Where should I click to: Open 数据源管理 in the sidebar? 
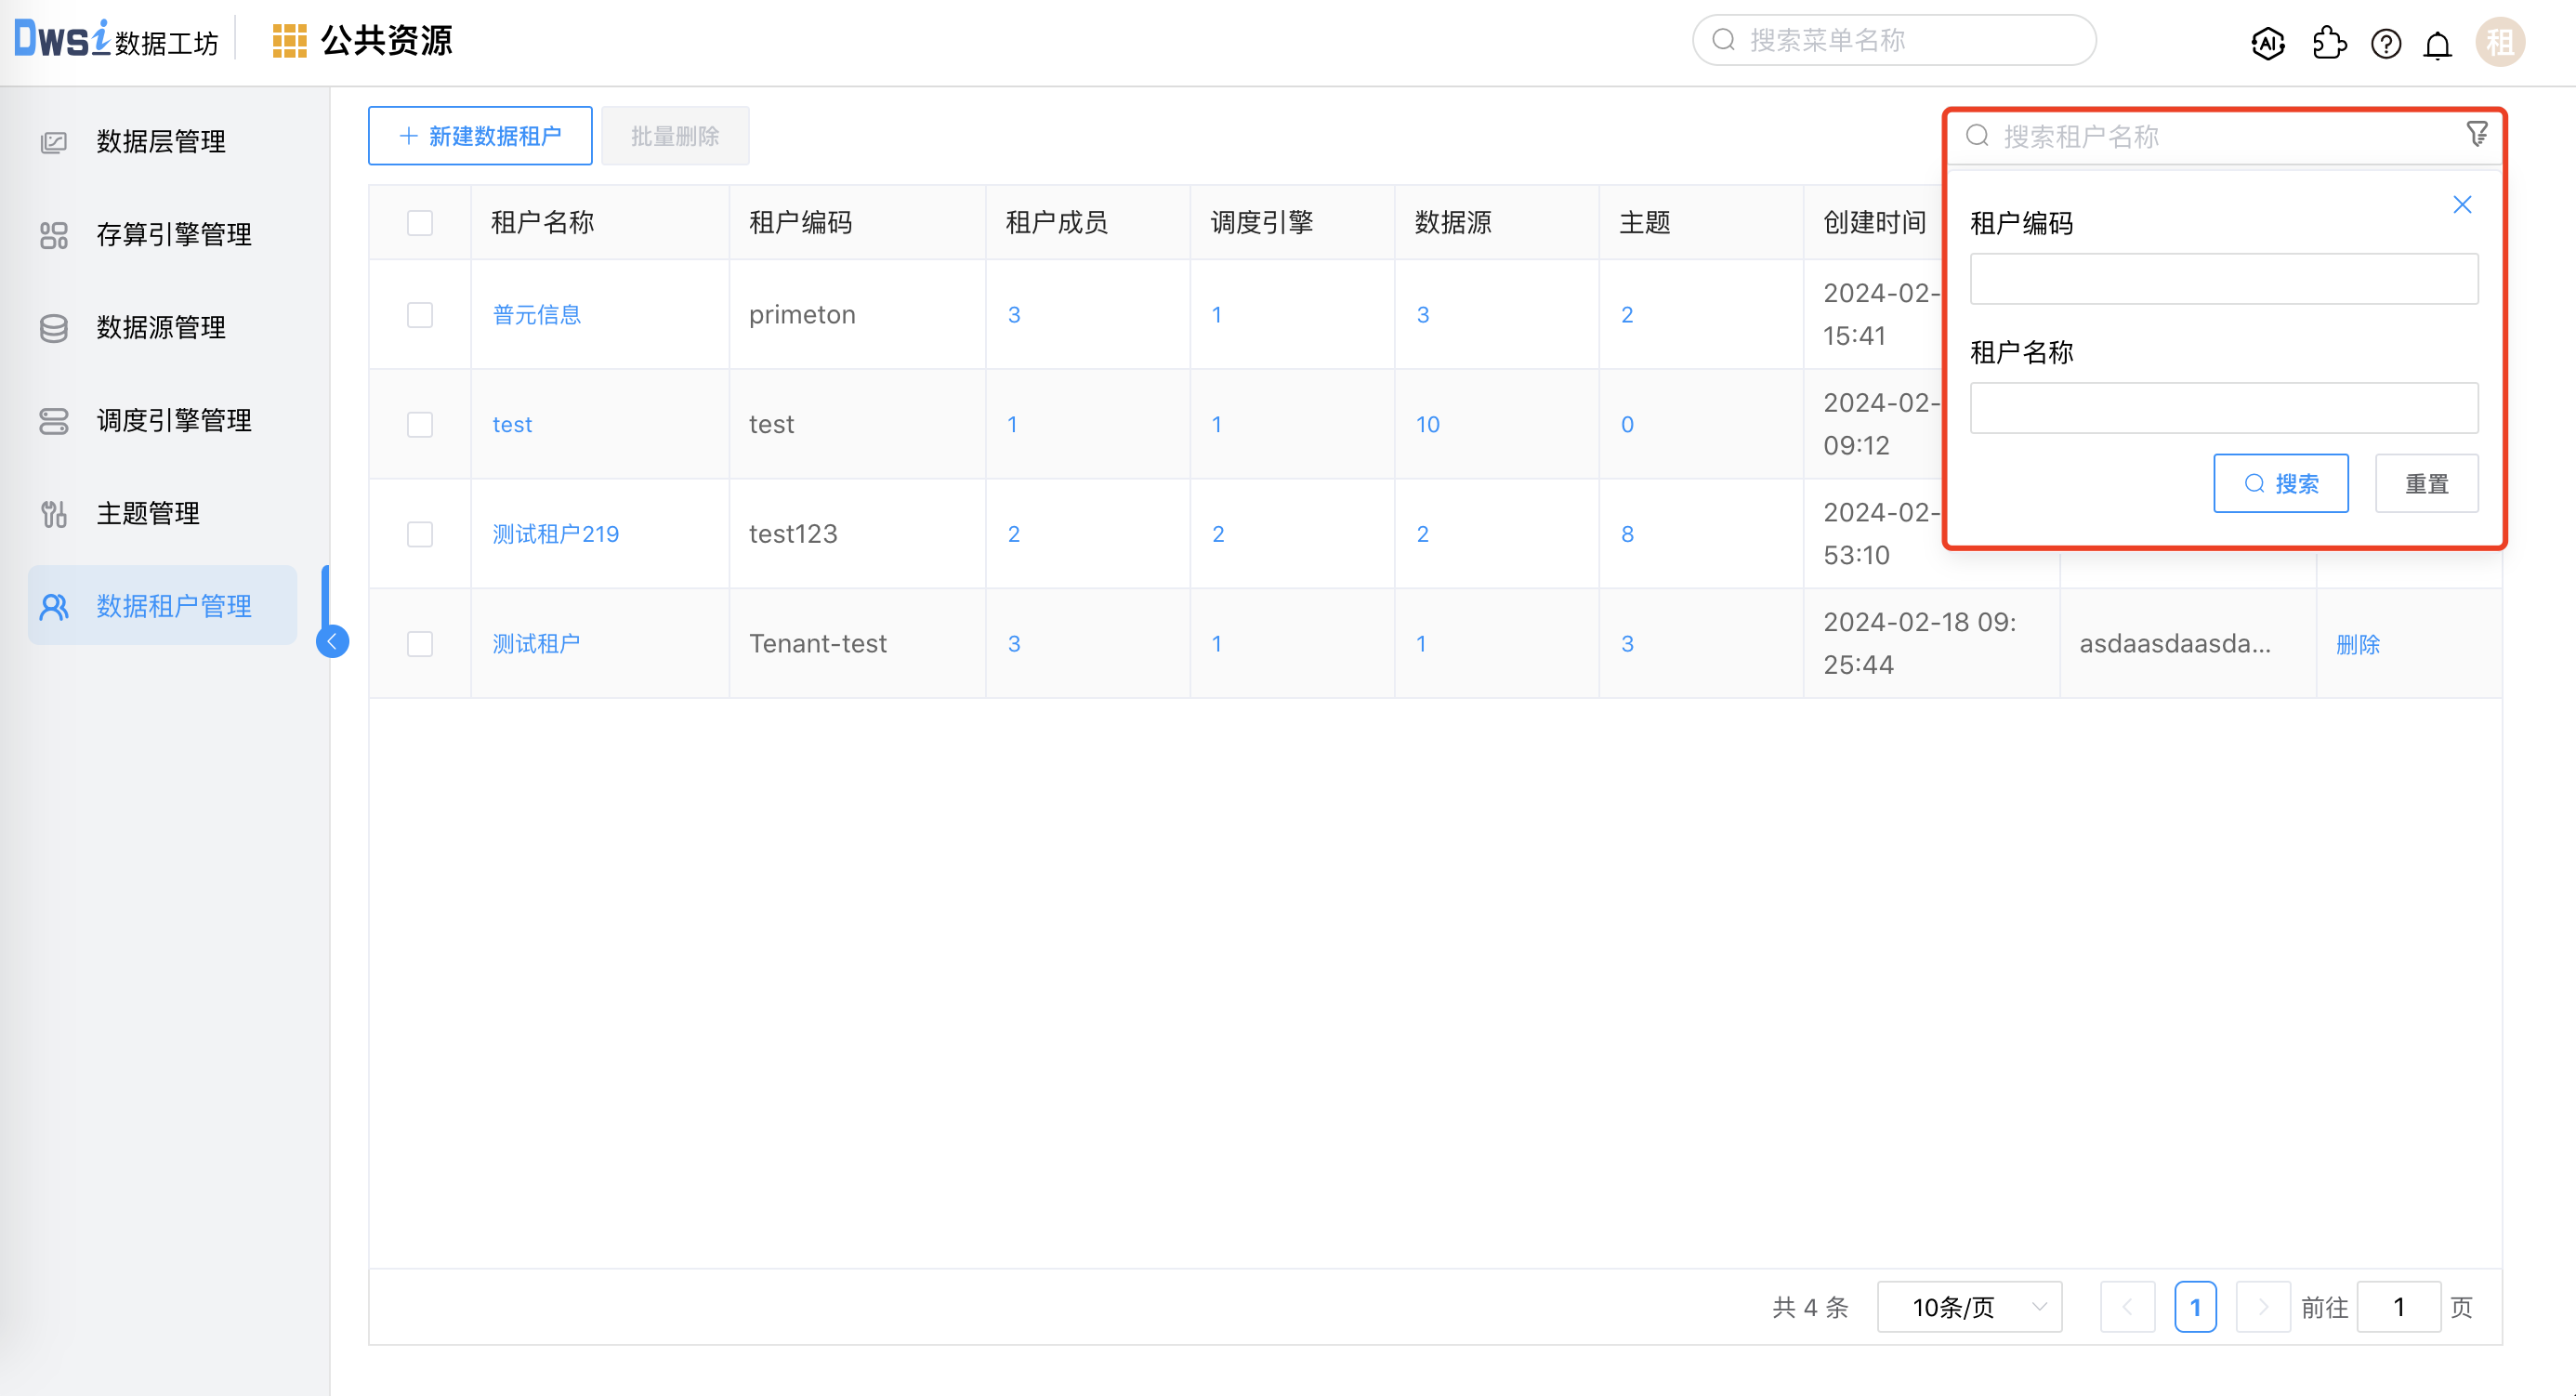(160, 327)
